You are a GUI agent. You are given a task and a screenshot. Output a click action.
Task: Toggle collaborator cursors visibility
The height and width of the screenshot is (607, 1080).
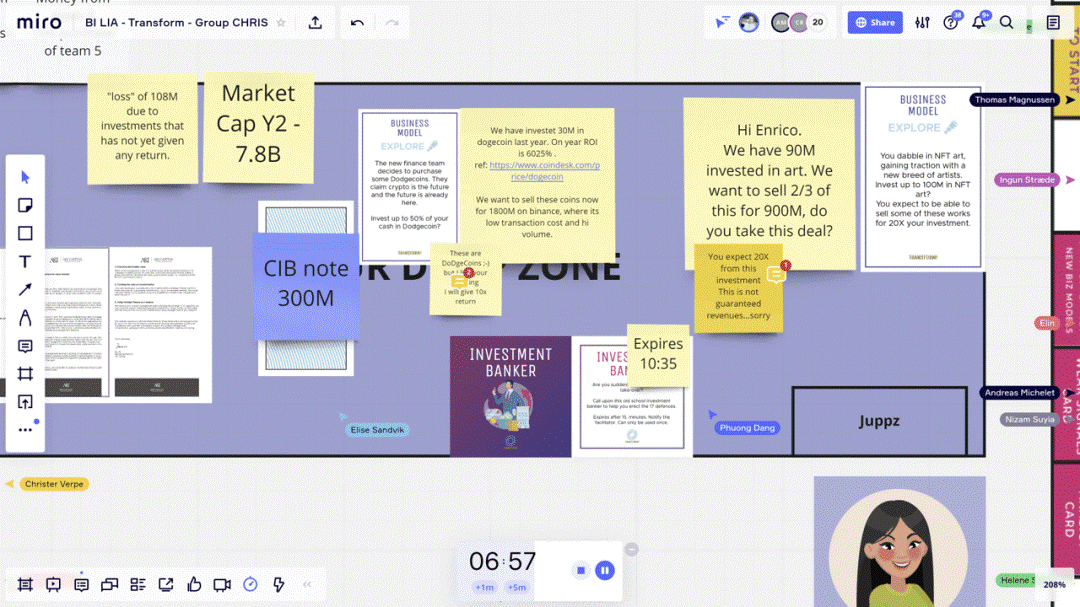tap(722, 22)
